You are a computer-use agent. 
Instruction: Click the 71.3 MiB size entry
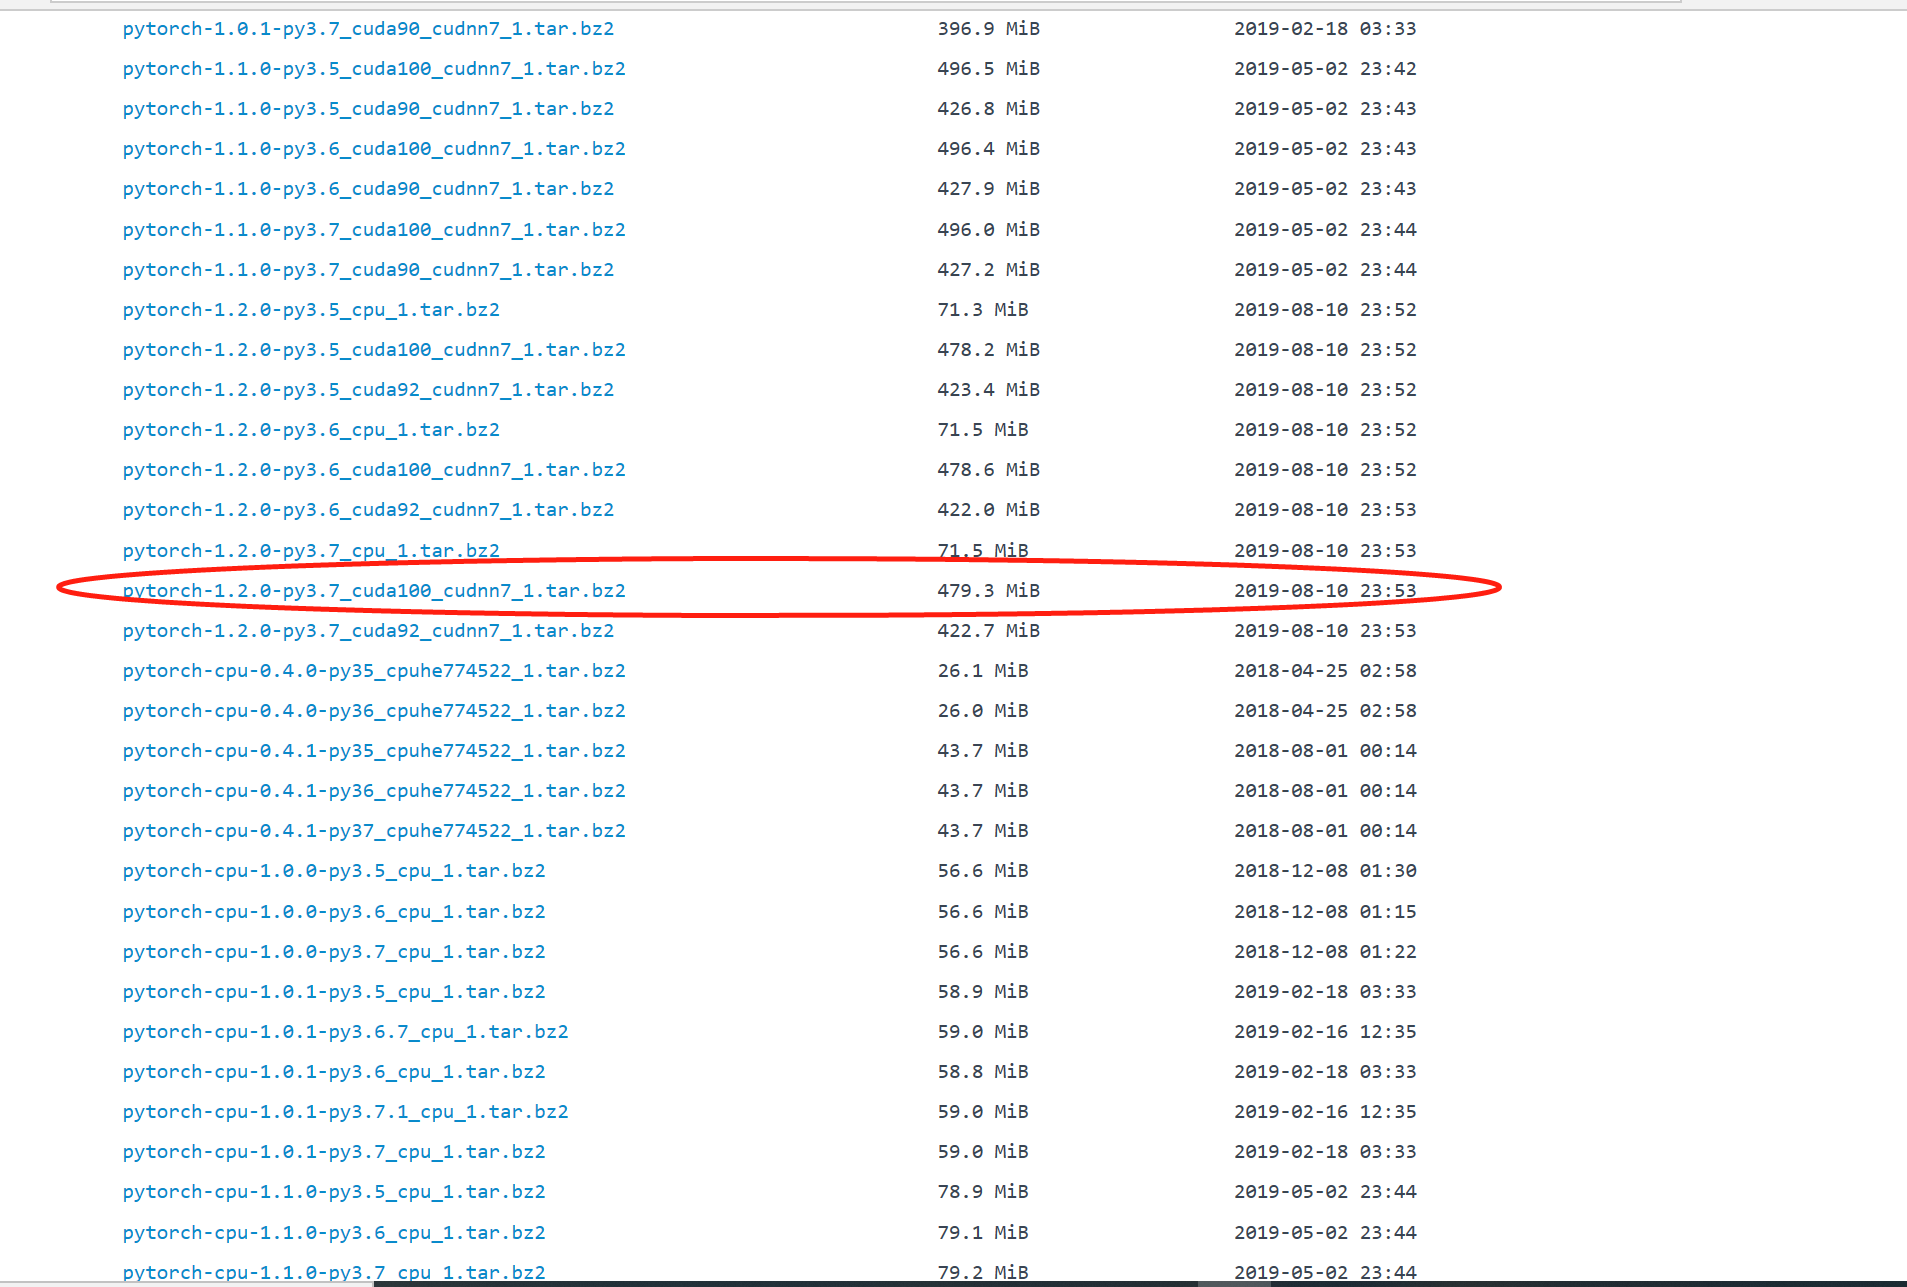point(983,310)
